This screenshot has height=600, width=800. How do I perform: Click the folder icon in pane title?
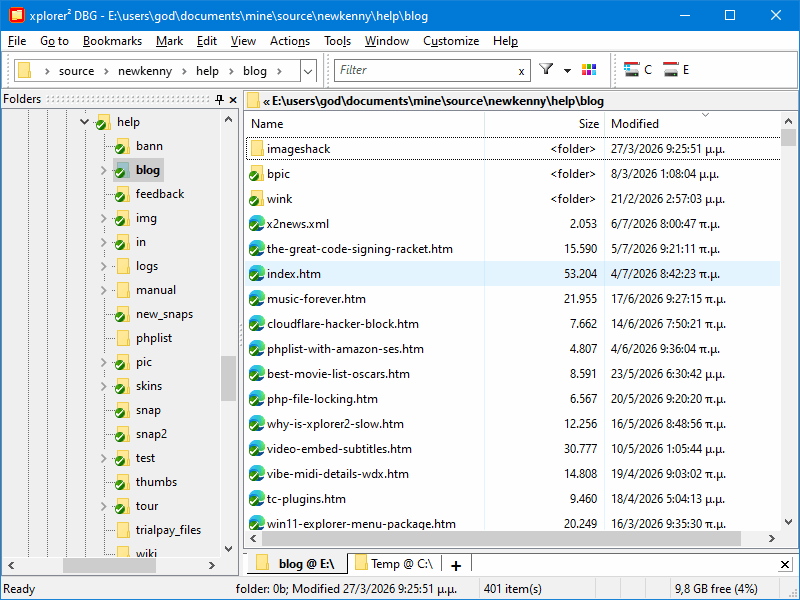(254, 101)
